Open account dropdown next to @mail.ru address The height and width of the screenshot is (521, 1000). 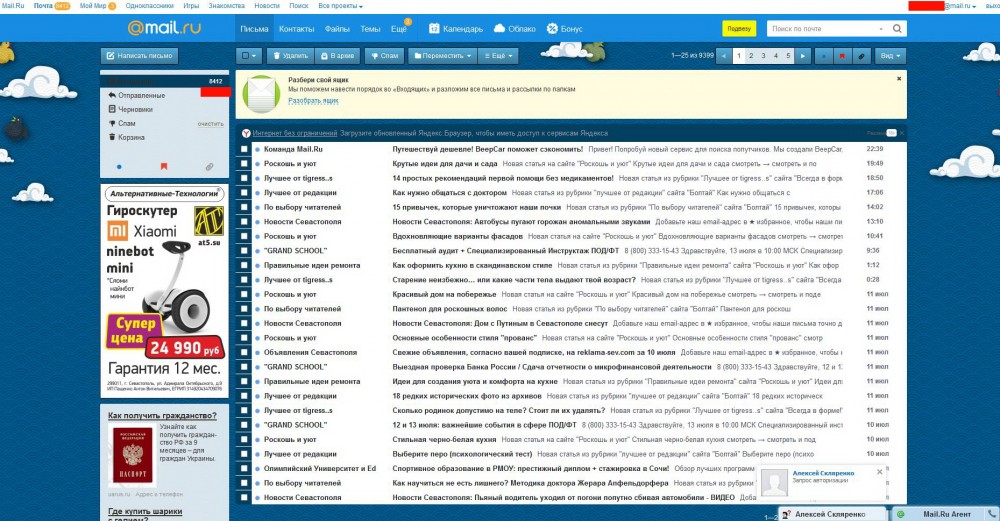pyautogui.click(x=974, y=6)
